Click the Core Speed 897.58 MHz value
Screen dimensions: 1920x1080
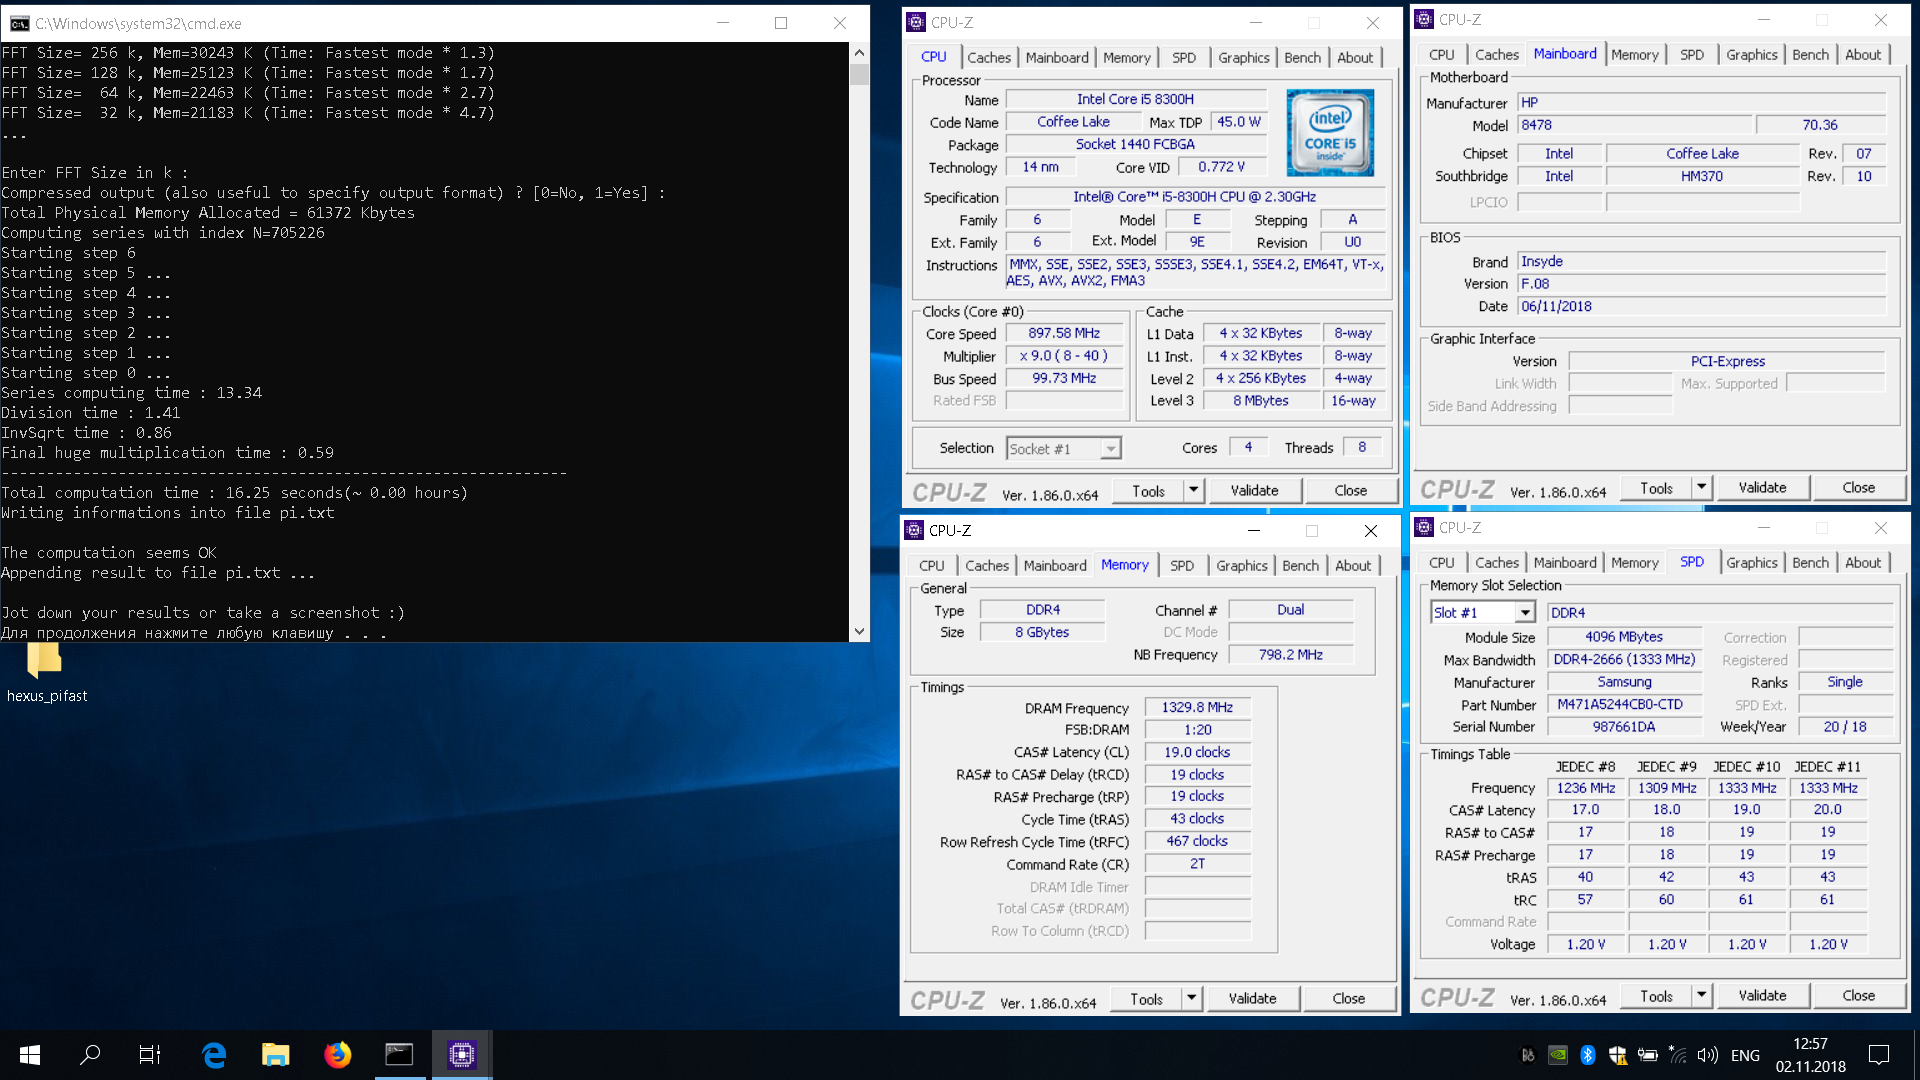point(1064,333)
